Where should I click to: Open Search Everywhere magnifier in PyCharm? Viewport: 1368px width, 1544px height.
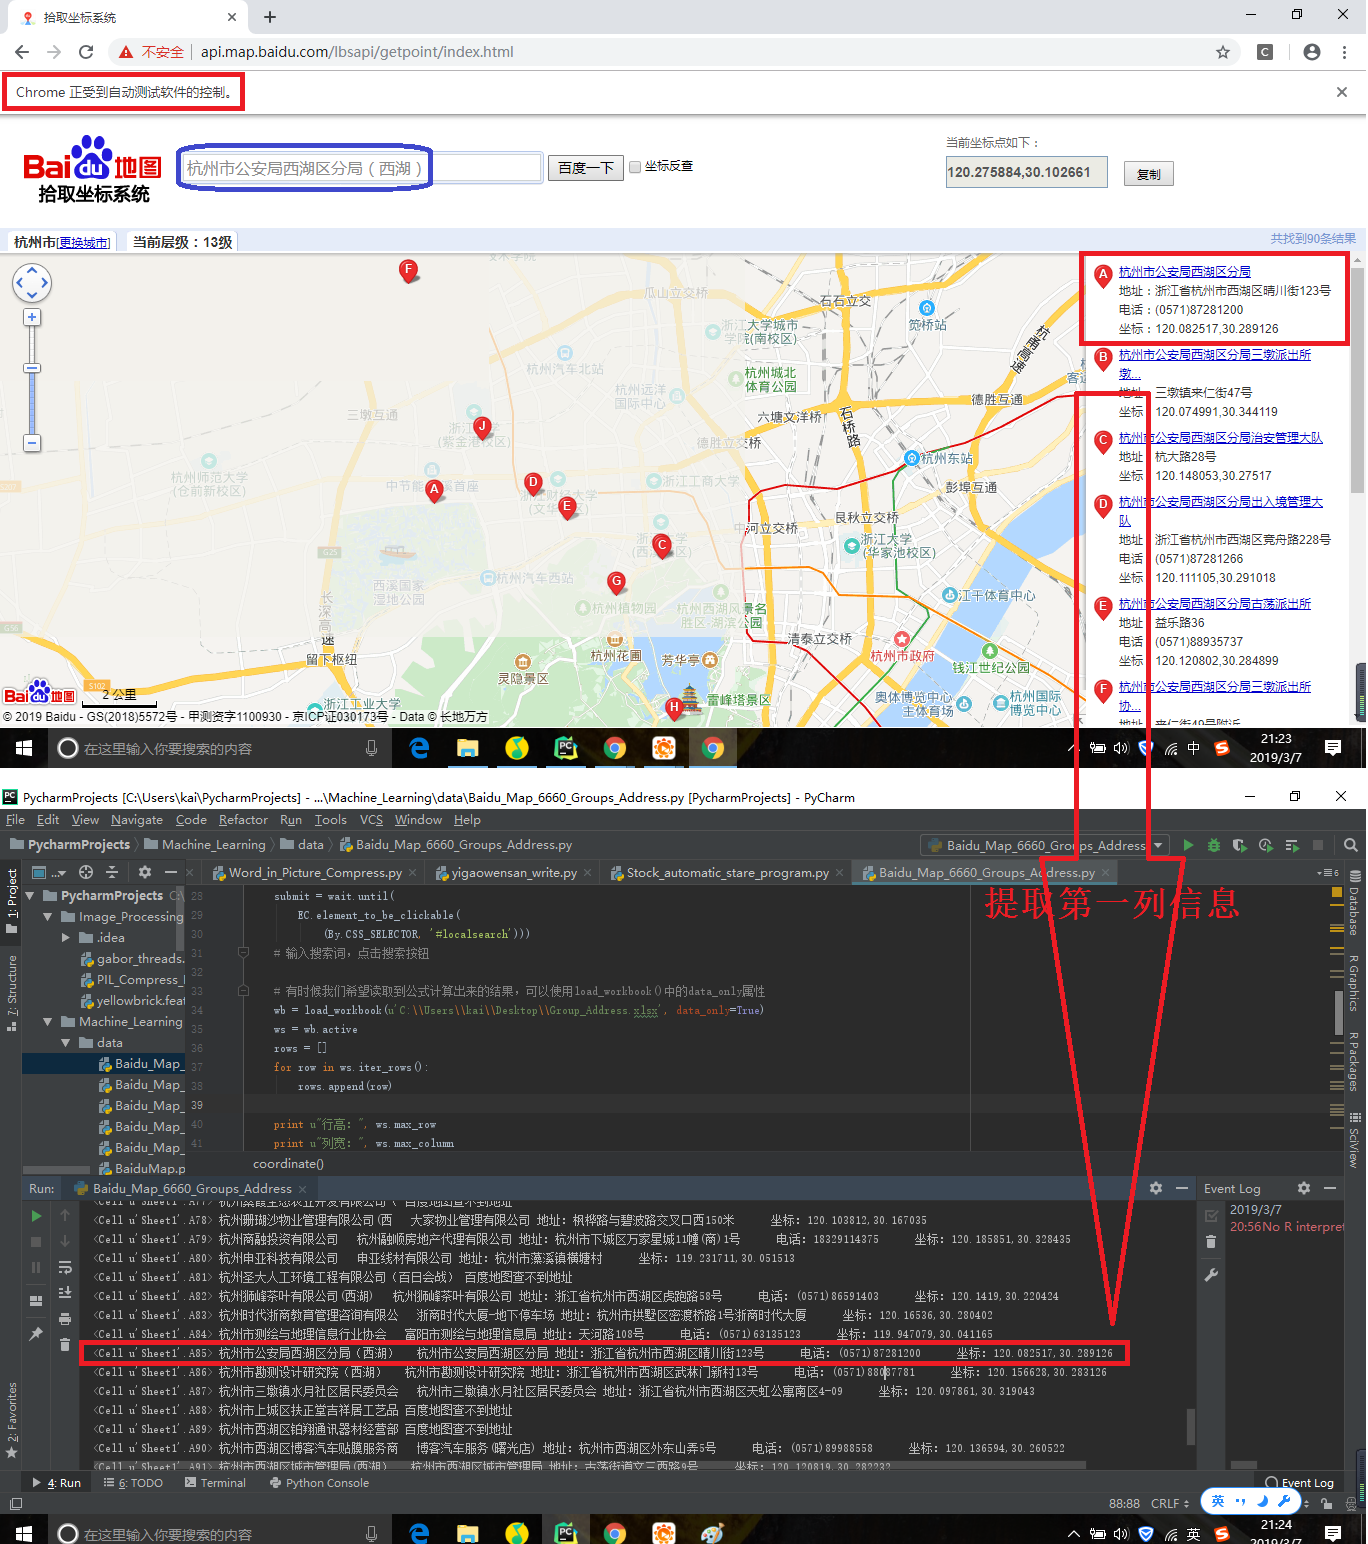[x=1350, y=845]
